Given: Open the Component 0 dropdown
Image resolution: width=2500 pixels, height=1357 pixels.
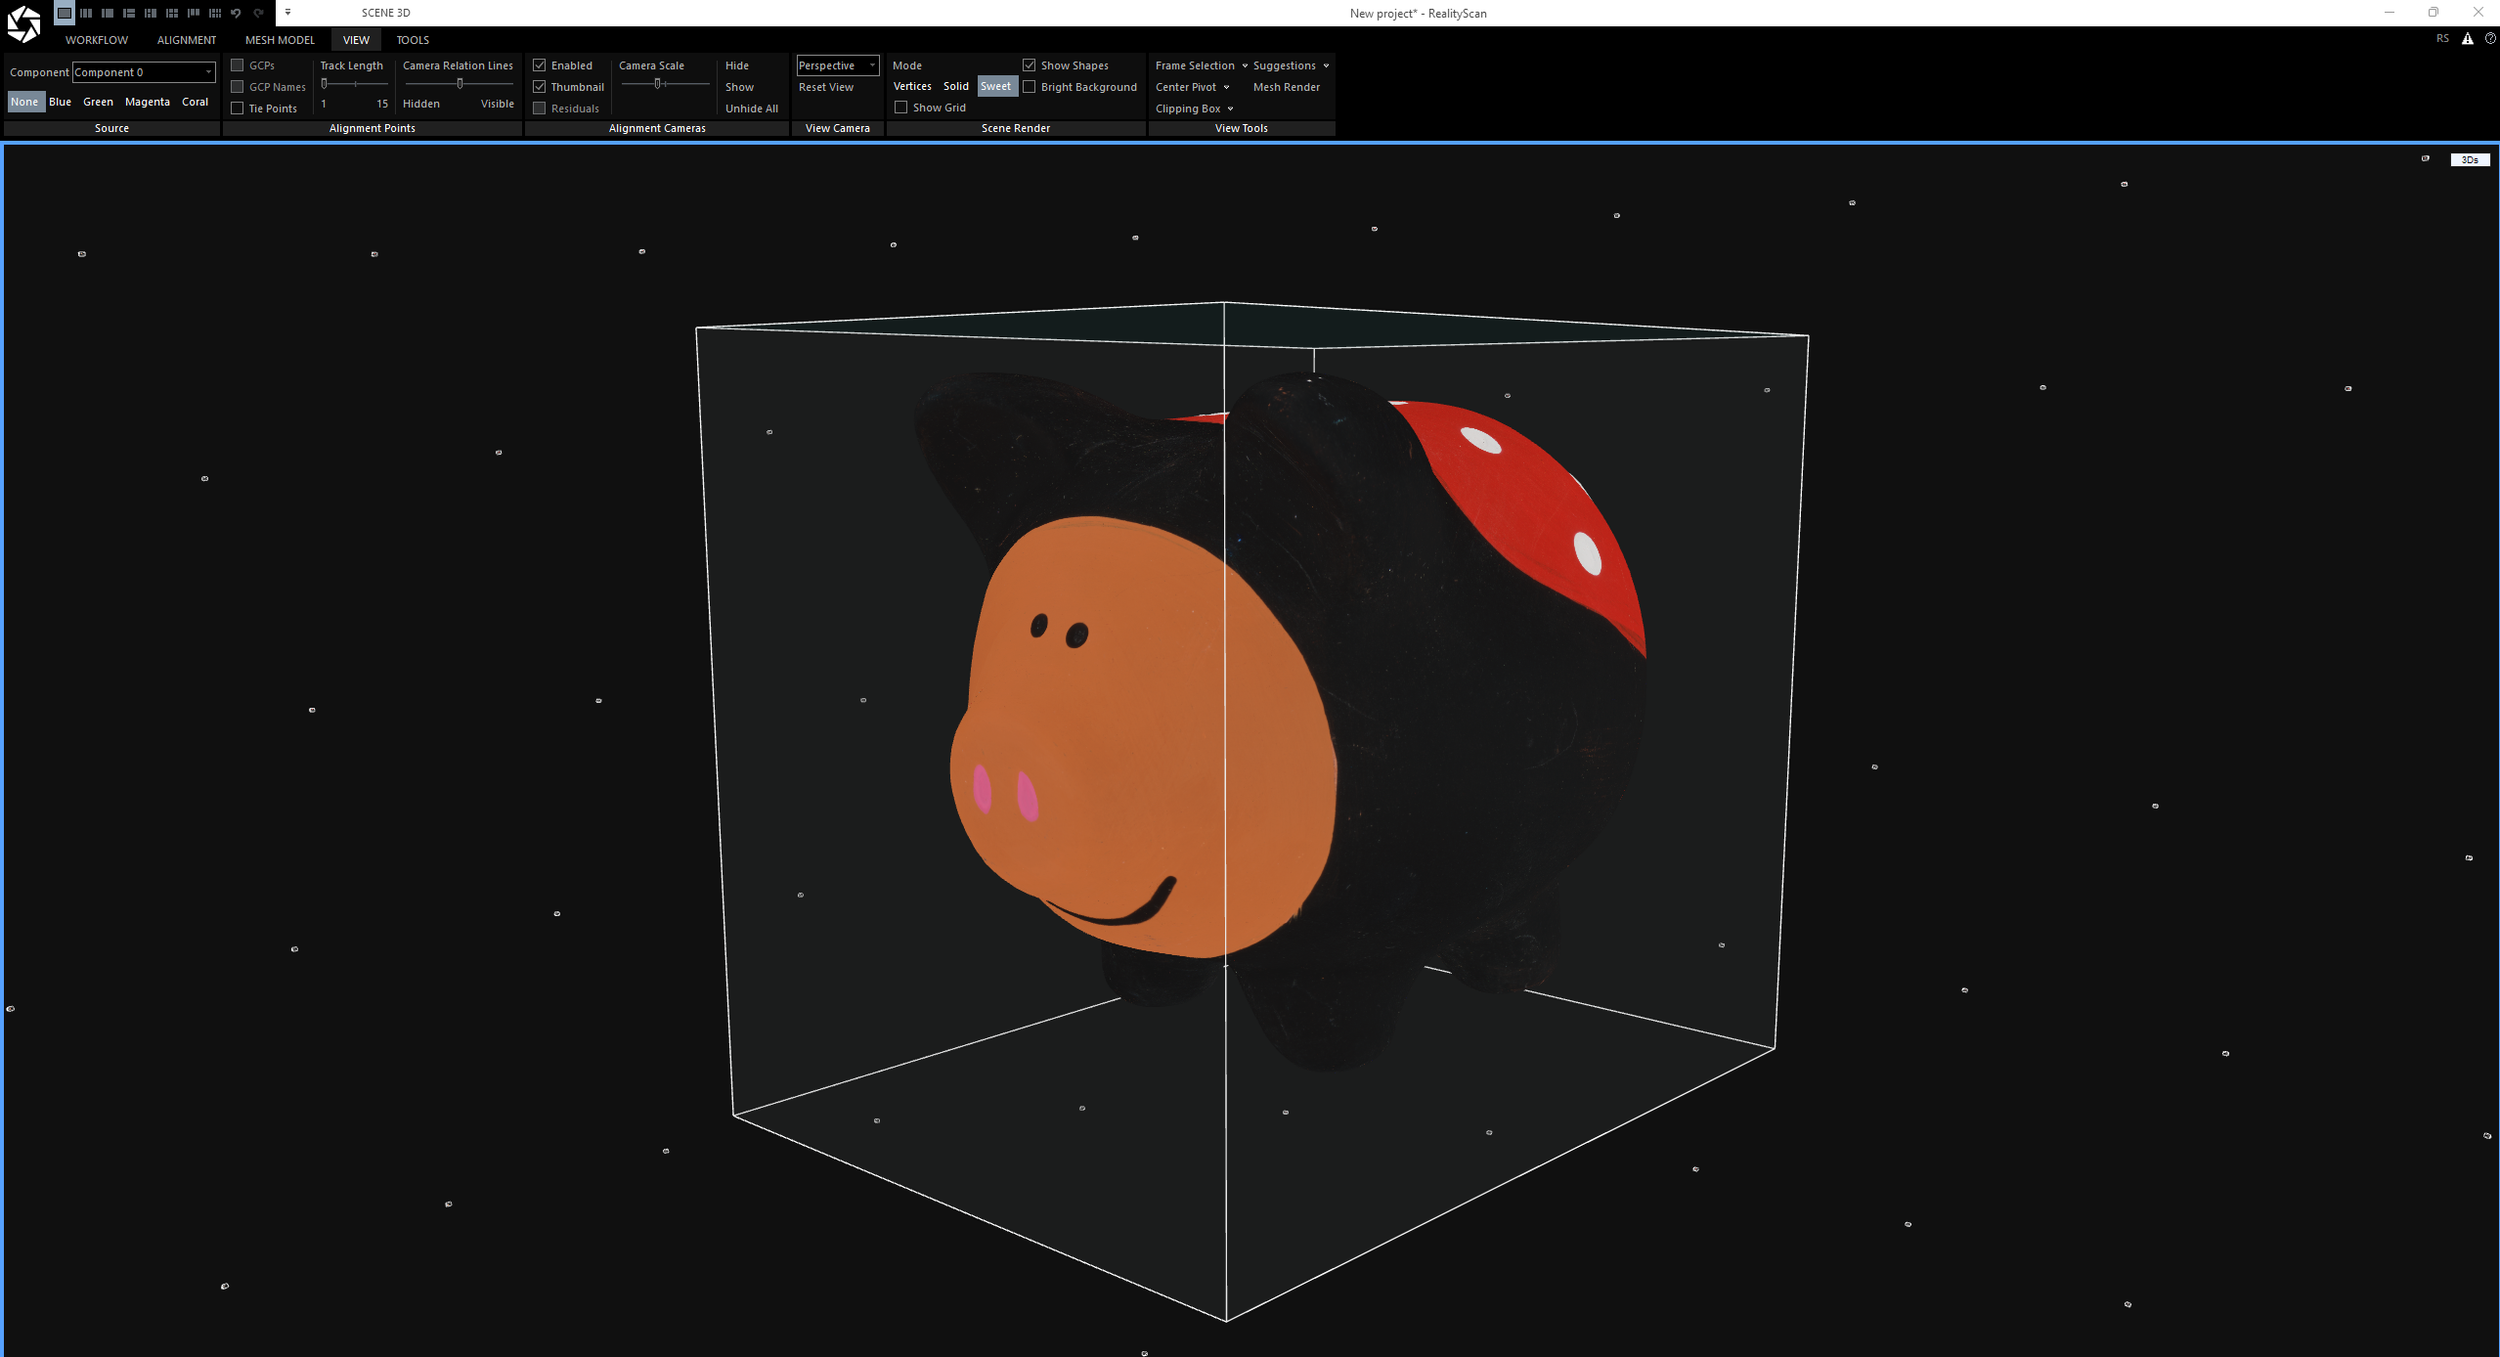Looking at the screenshot, I should coord(144,72).
